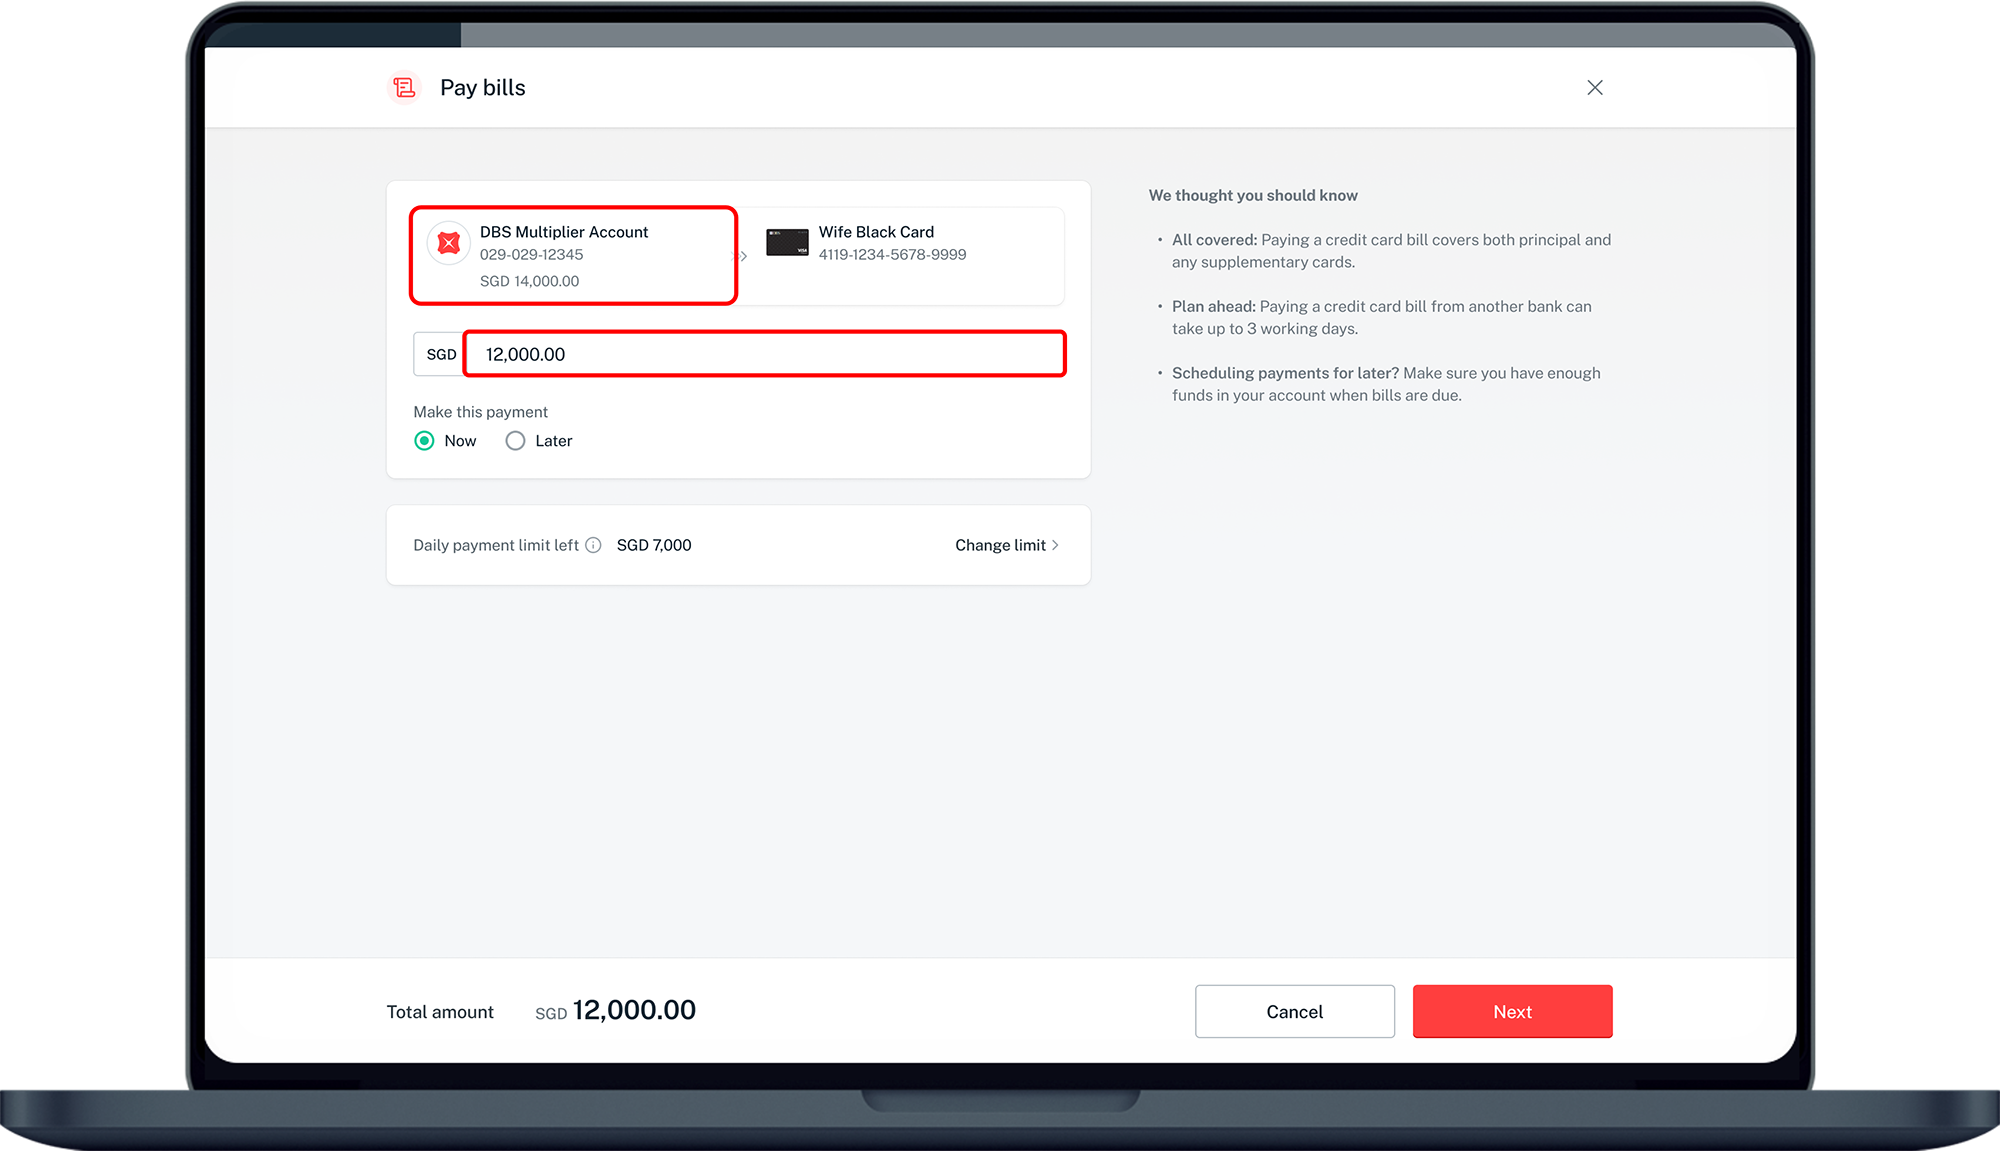Click the 12,000.00 amount input field
Screen dimensions: 2000x1151
(x=764, y=354)
